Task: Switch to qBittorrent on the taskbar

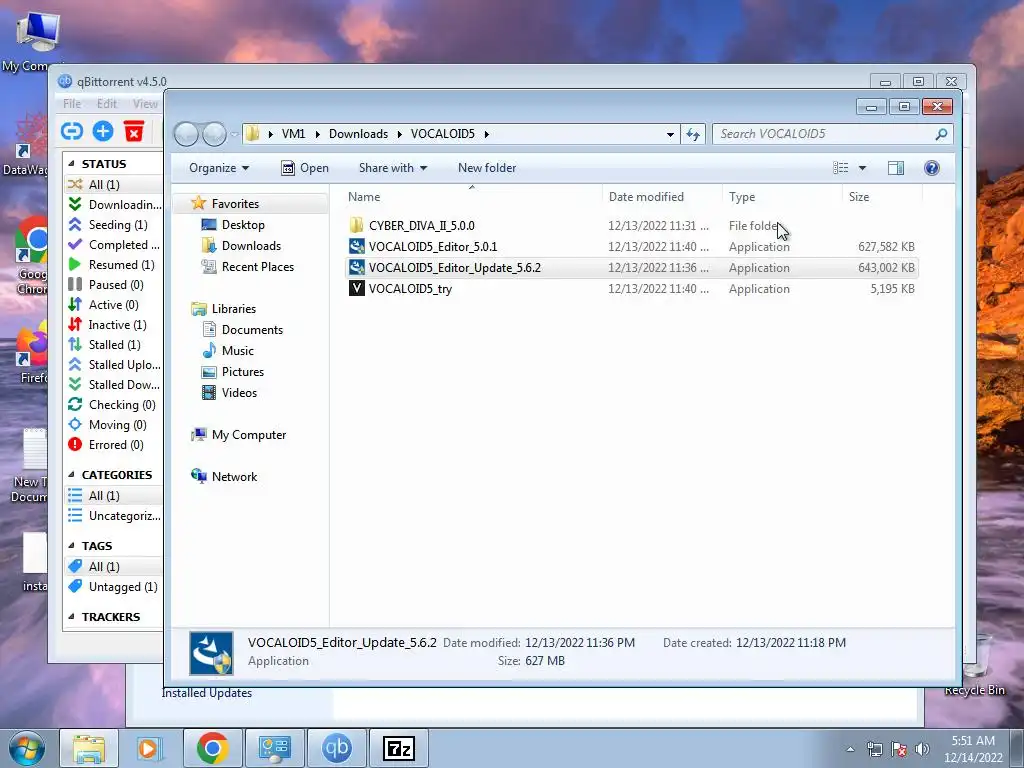Action: point(337,748)
